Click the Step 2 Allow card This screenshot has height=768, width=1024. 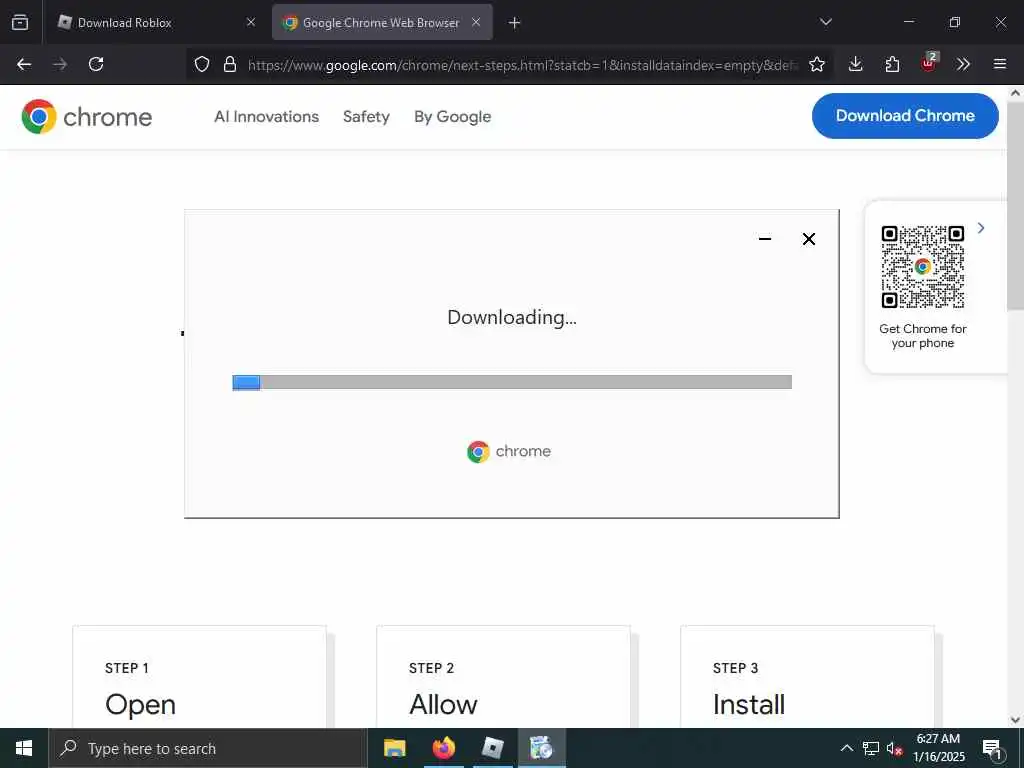point(504,677)
